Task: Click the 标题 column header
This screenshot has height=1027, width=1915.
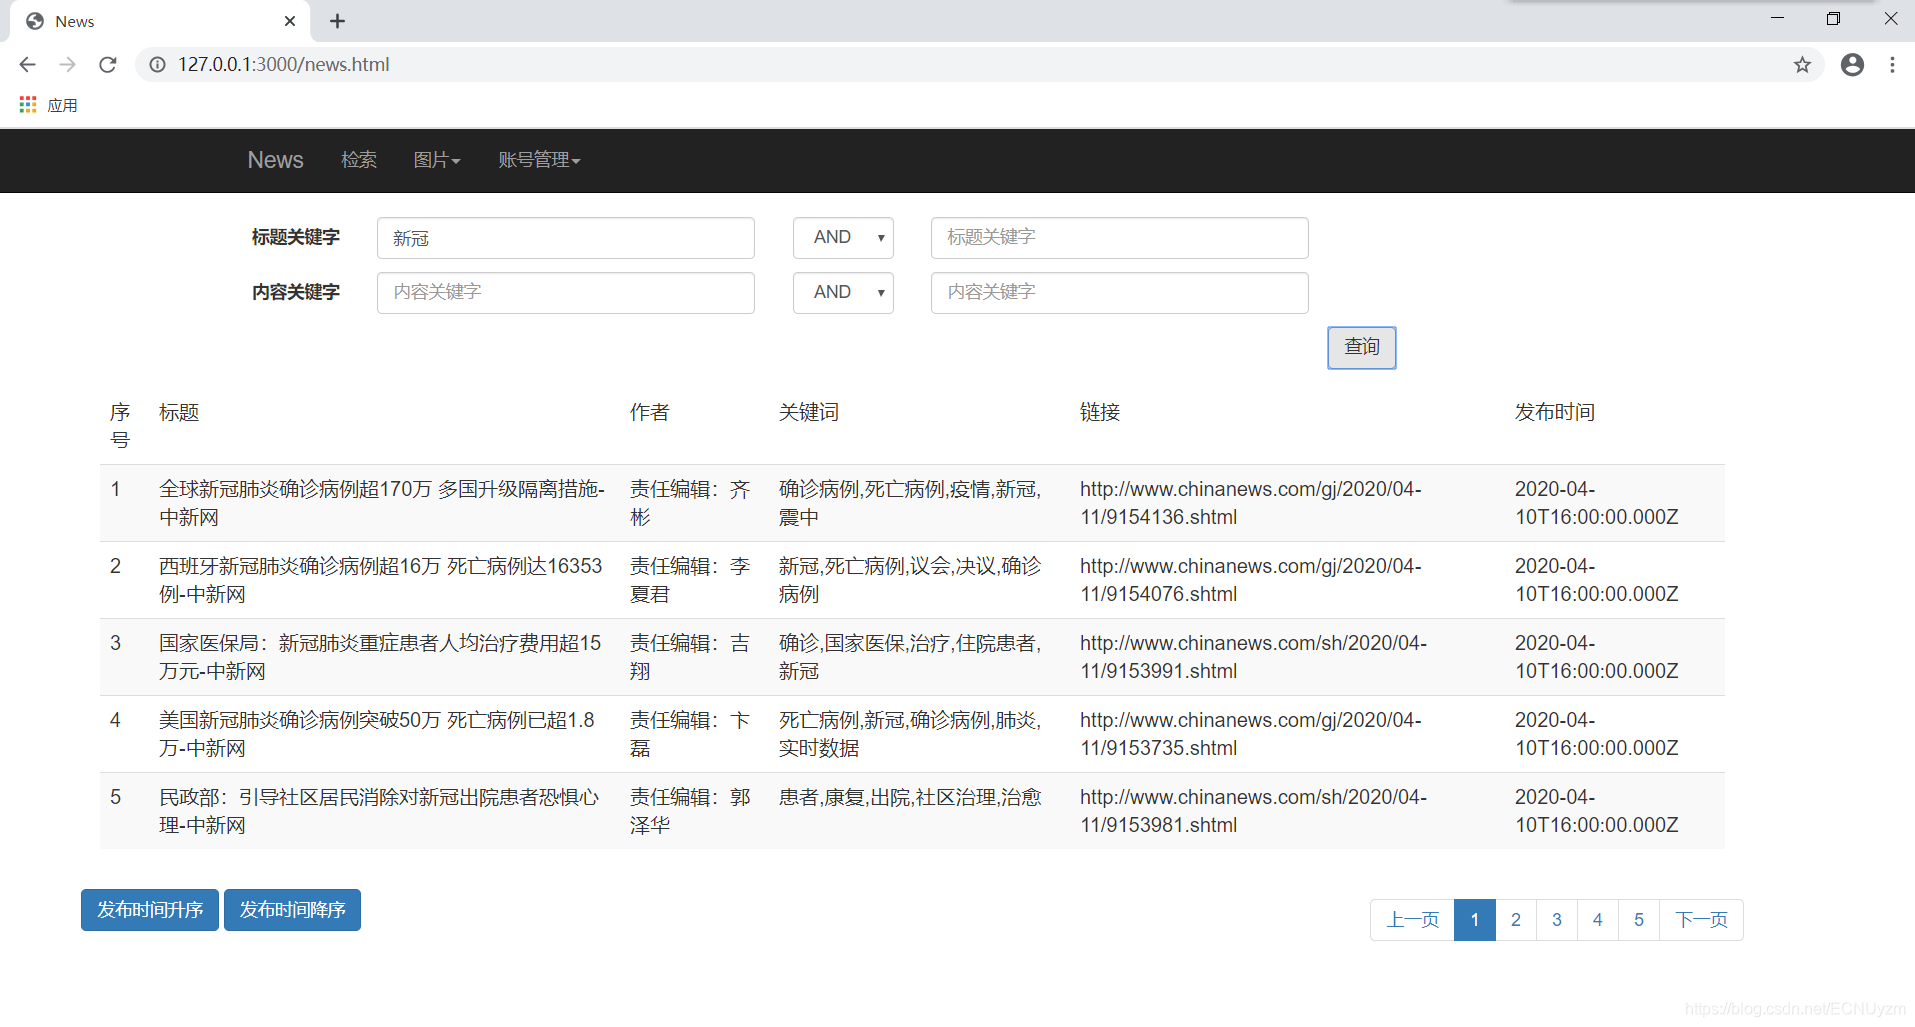Action: pyautogui.click(x=179, y=412)
